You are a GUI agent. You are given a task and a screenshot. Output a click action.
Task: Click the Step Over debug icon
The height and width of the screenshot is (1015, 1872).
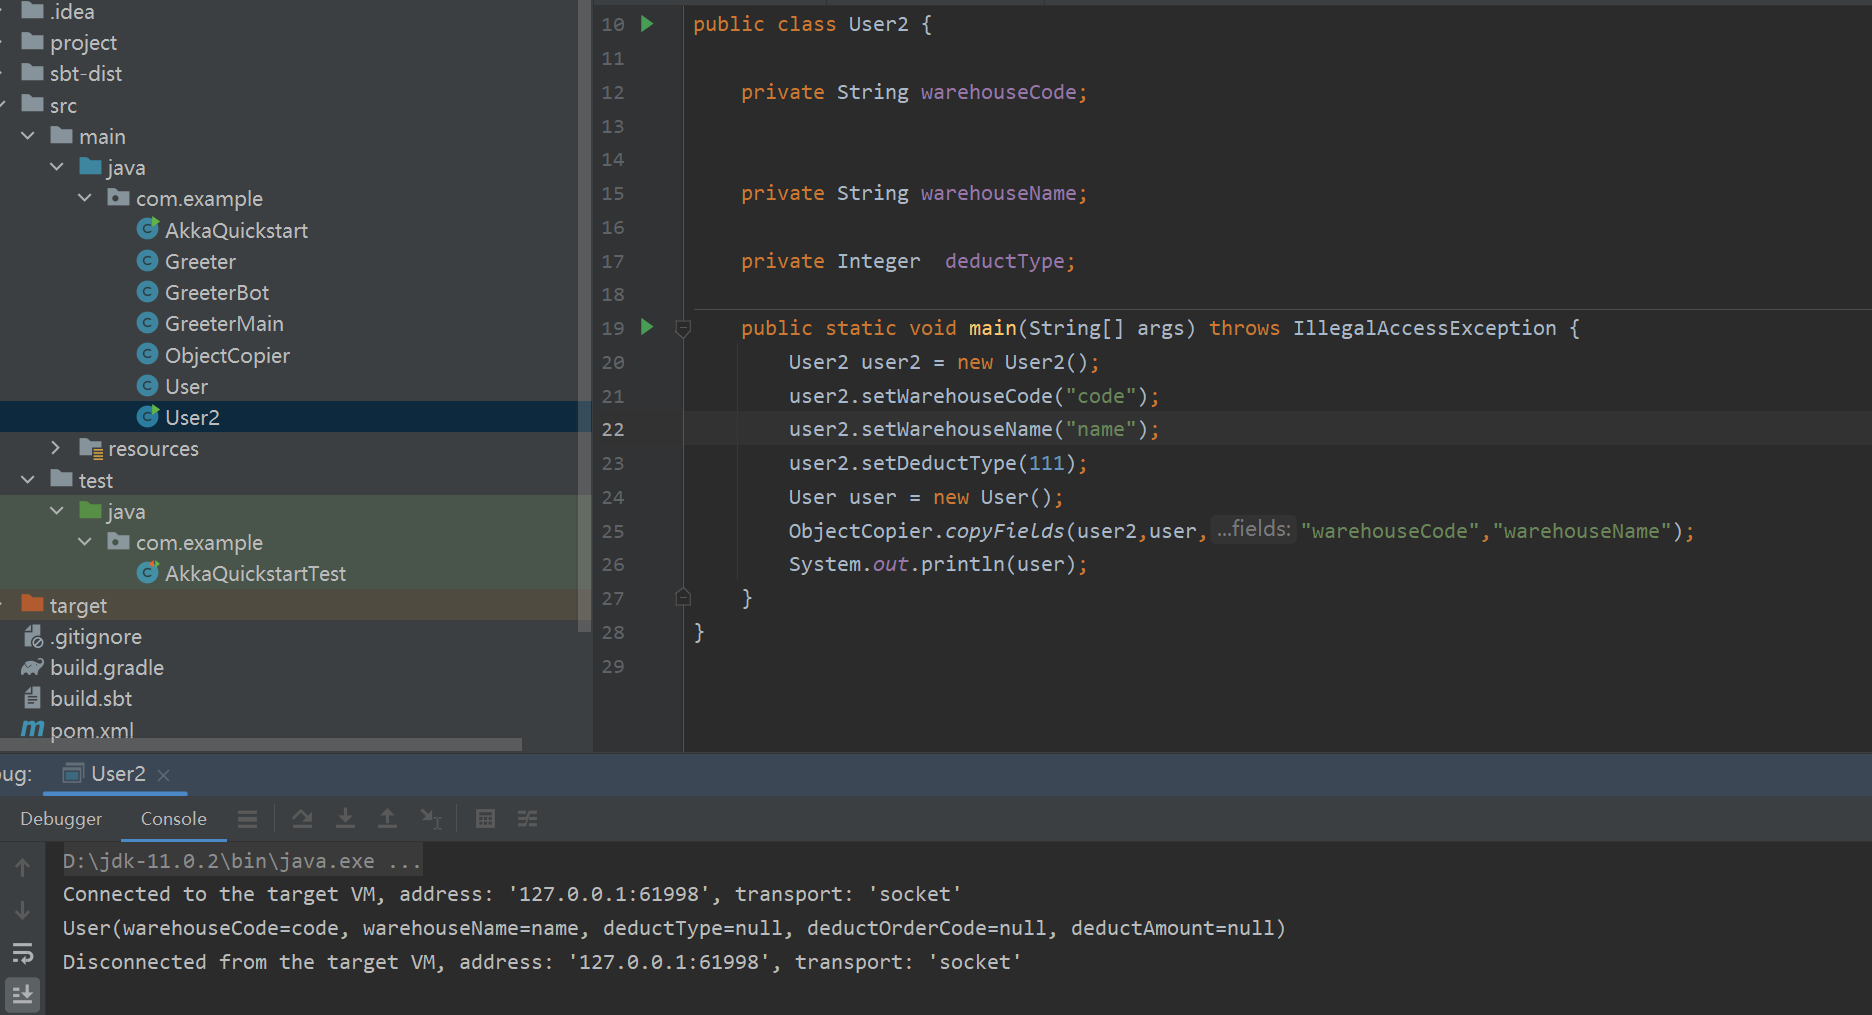coord(302,819)
